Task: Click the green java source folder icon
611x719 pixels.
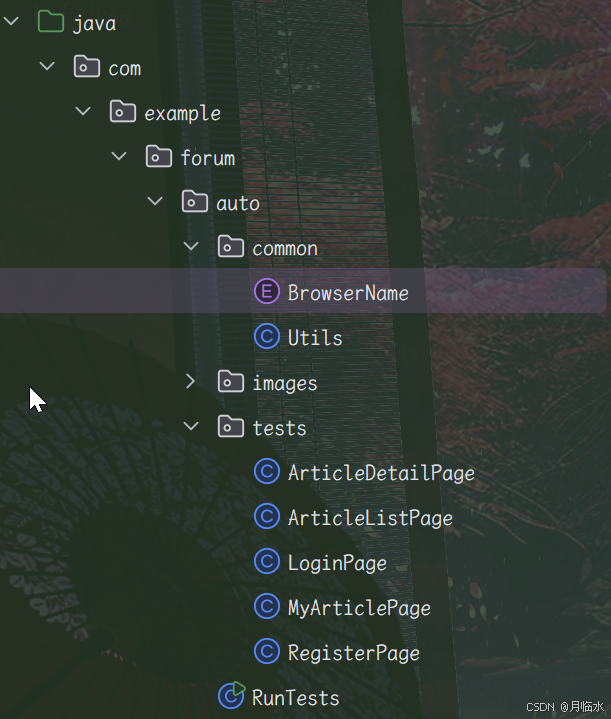Action: coord(50,22)
